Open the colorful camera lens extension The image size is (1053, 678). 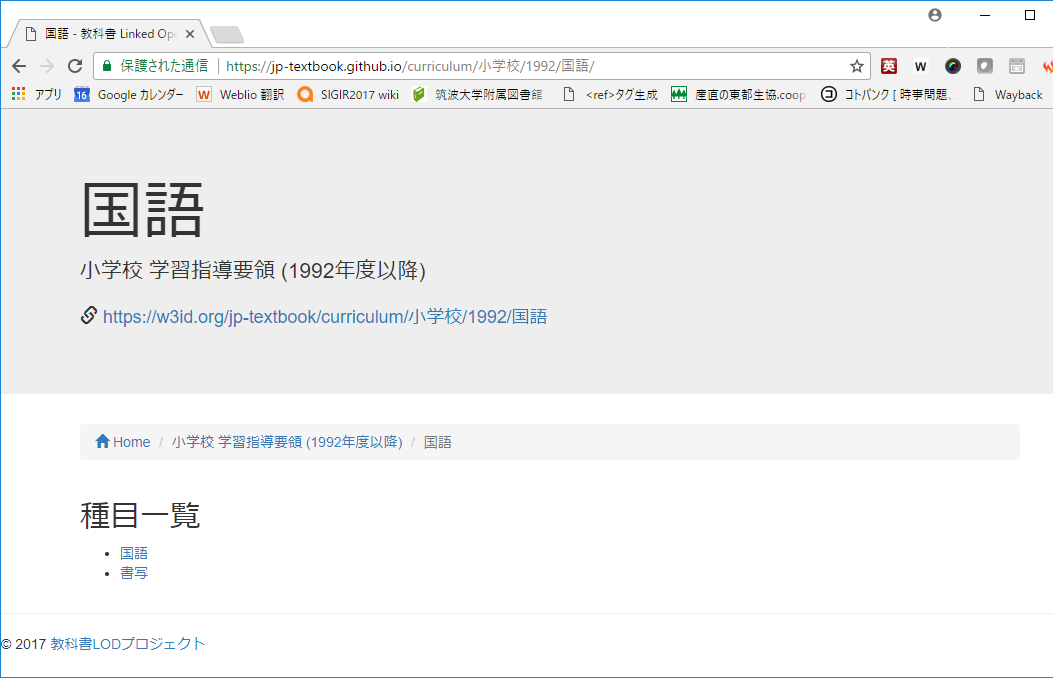pyautogui.click(x=952, y=65)
